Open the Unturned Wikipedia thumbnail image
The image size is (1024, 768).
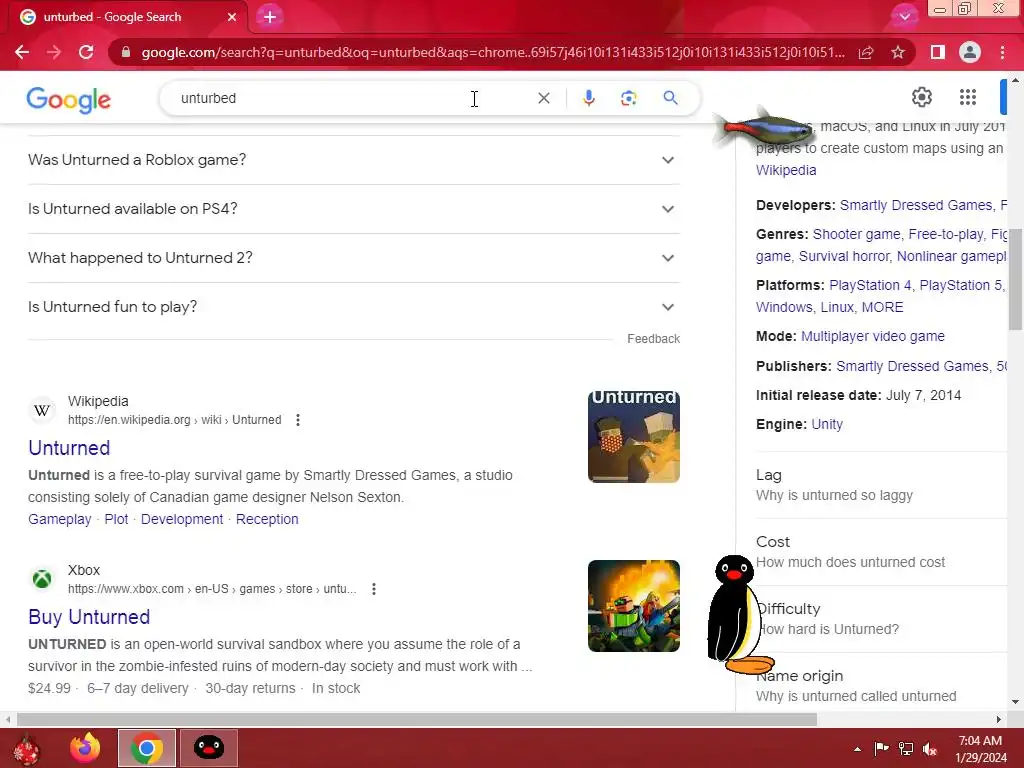click(633, 437)
